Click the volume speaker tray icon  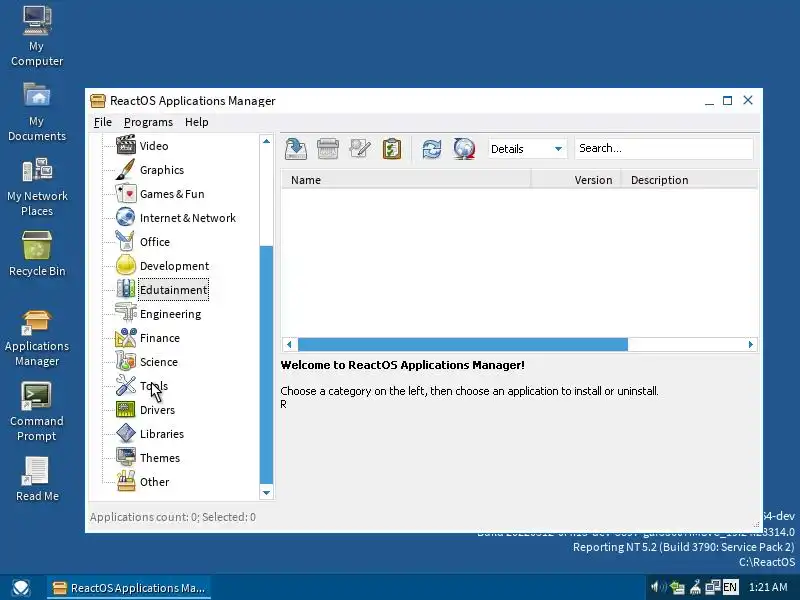659,587
